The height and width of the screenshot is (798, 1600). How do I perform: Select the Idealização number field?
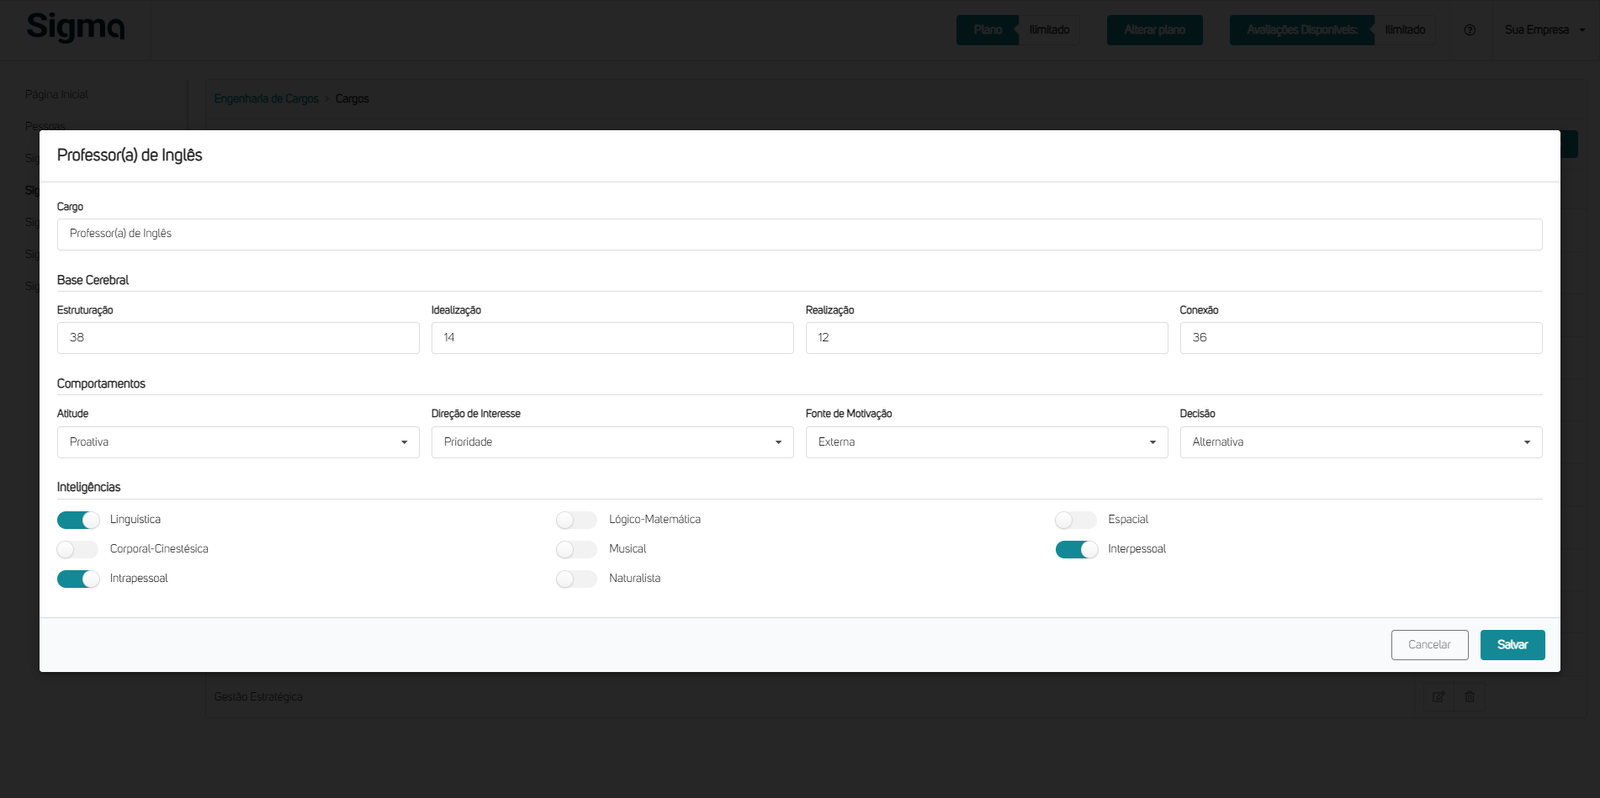click(612, 338)
